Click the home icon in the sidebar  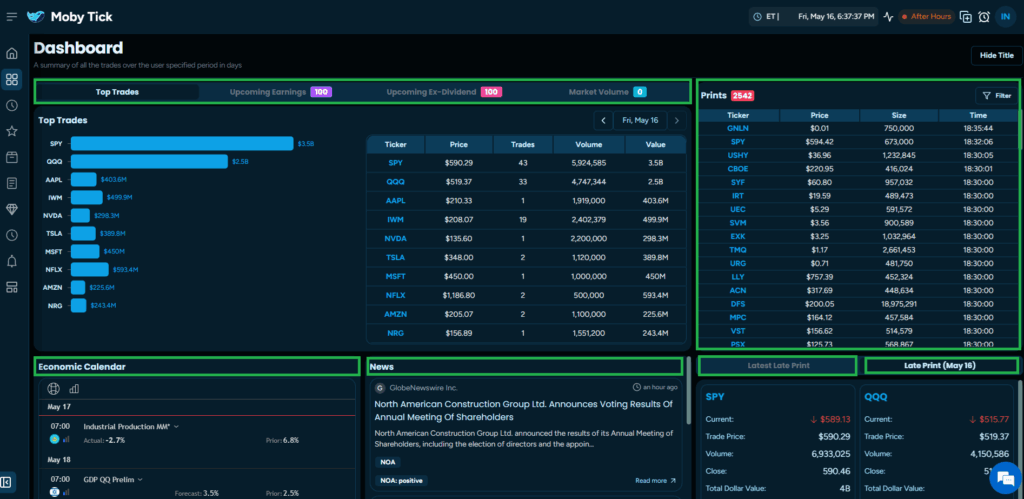pyautogui.click(x=12, y=53)
